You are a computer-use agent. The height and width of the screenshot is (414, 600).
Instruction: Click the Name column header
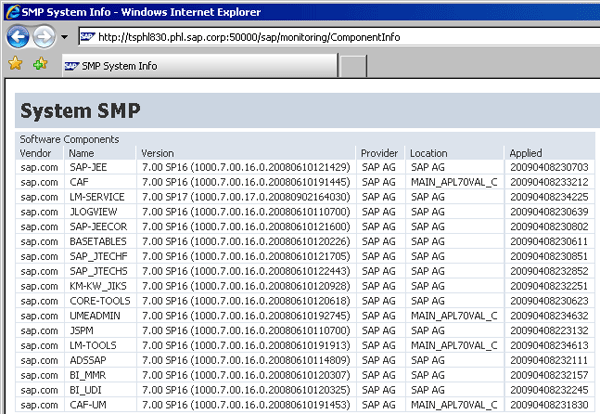coord(81,153)
